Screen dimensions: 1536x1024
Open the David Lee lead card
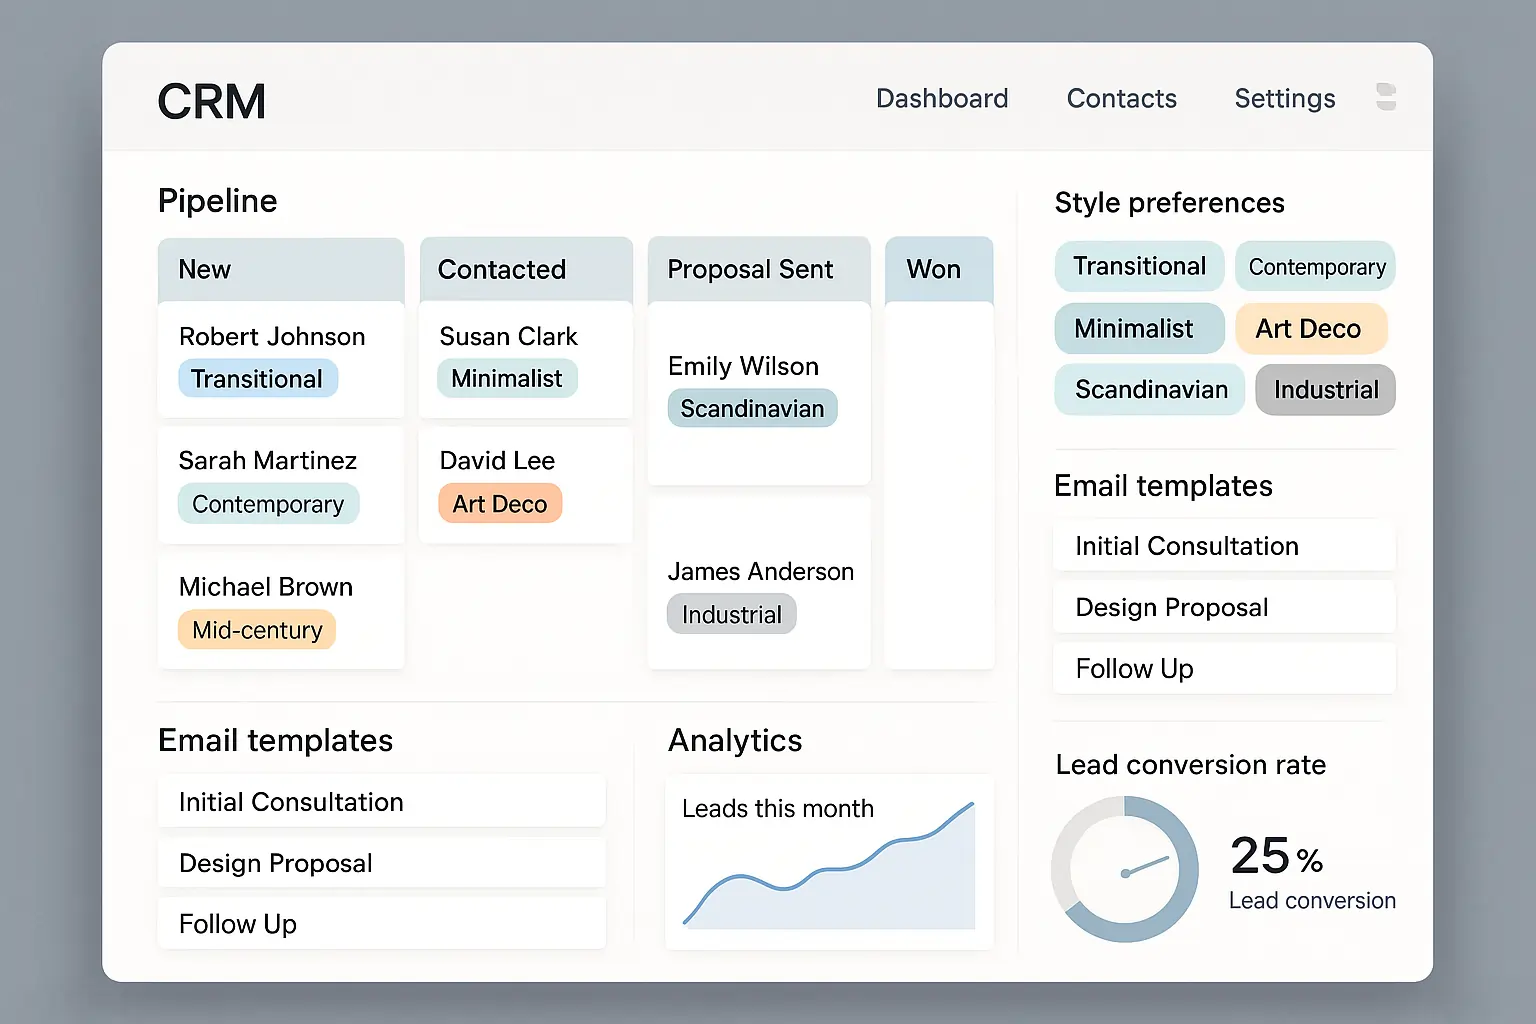[526, 485]
